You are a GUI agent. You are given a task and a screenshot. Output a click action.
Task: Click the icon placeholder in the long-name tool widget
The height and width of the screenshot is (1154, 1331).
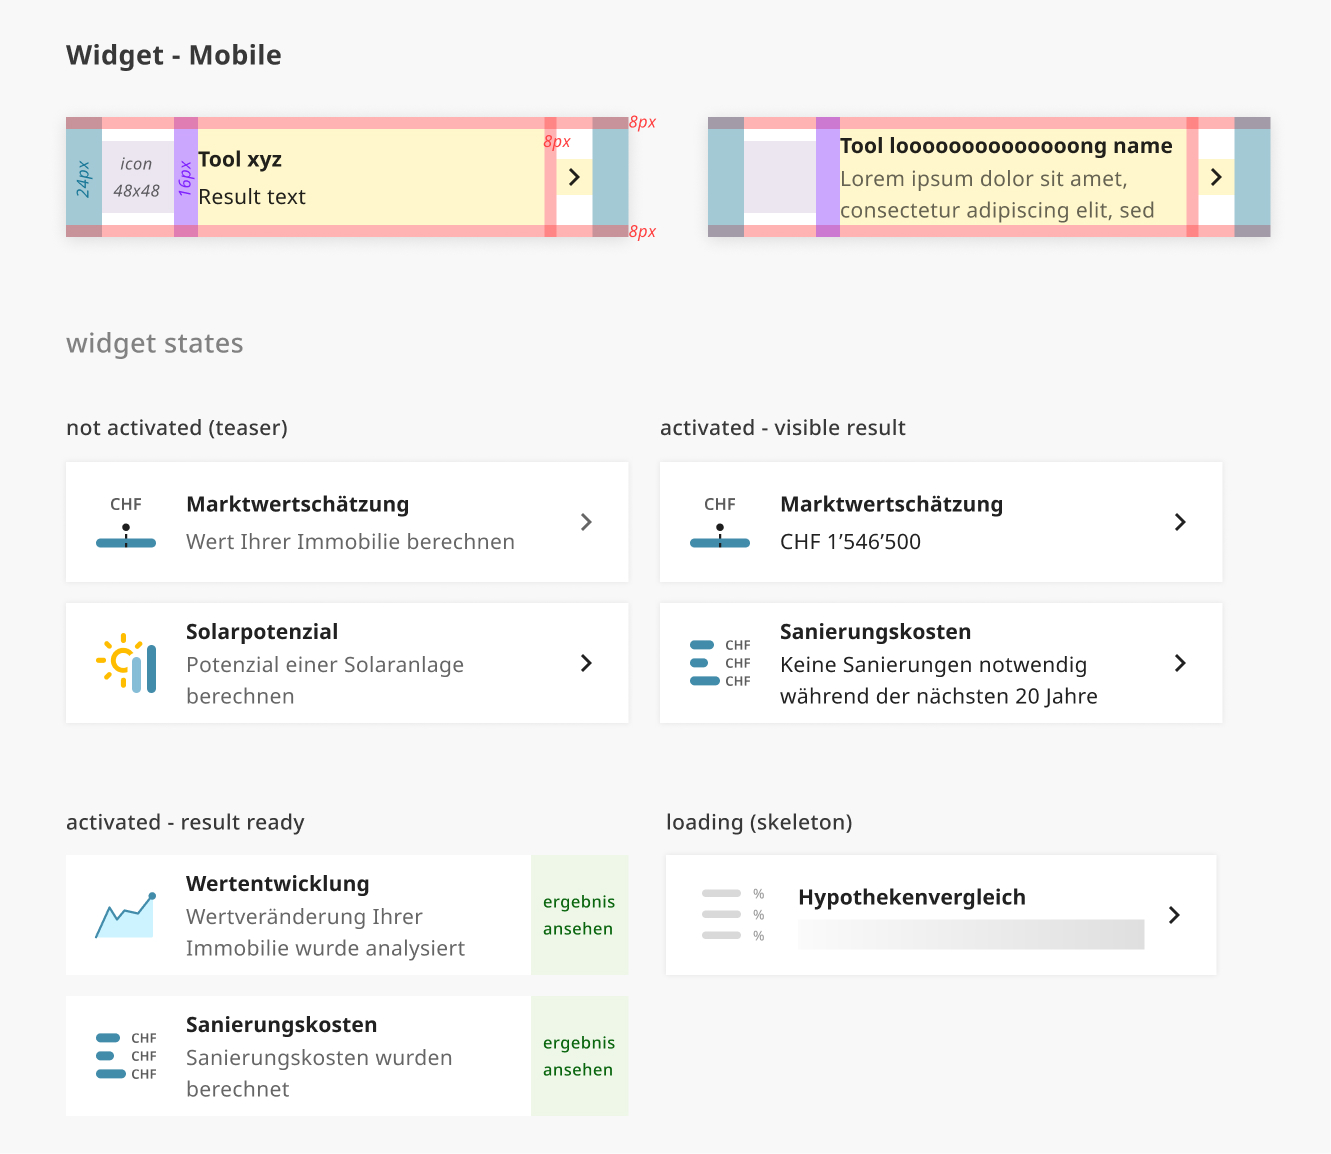pos(780,177)
